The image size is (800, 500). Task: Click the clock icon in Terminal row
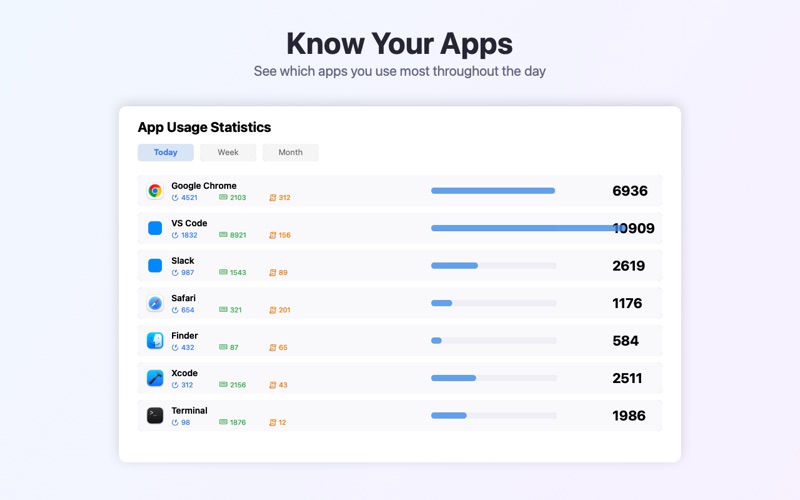tap(175, 422)
